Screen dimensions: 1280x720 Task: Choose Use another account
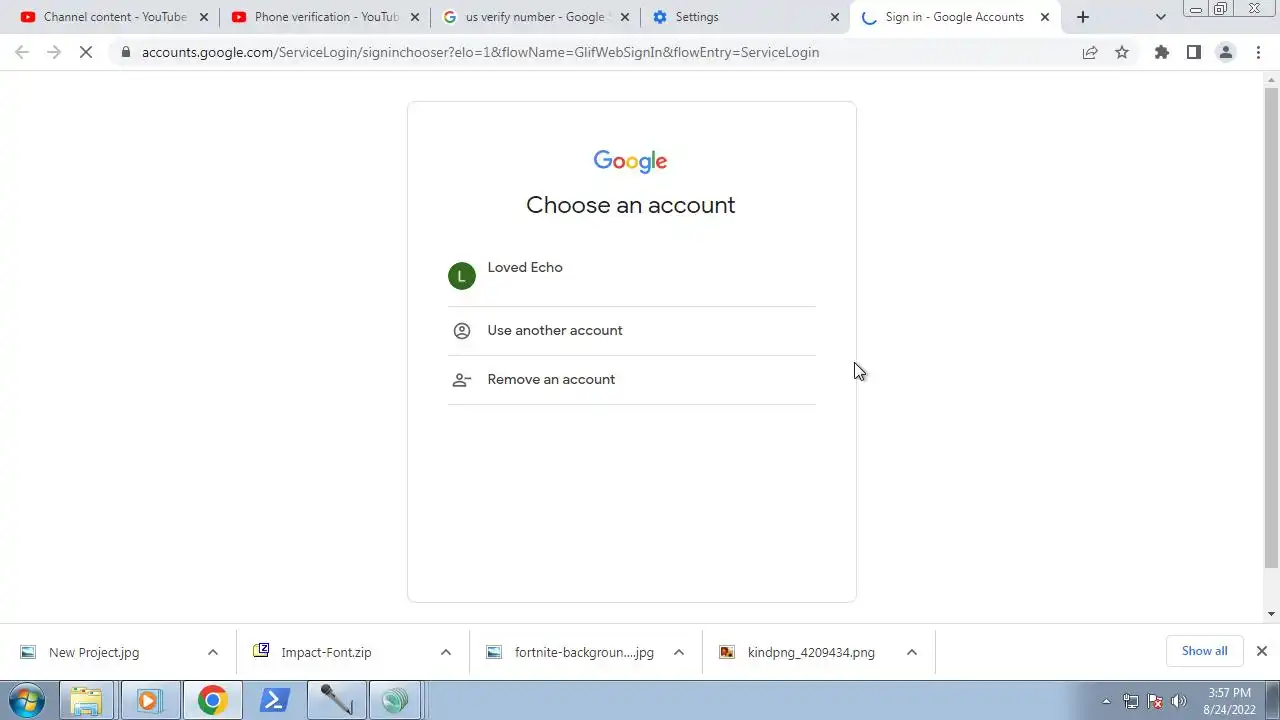pos(632,331)
